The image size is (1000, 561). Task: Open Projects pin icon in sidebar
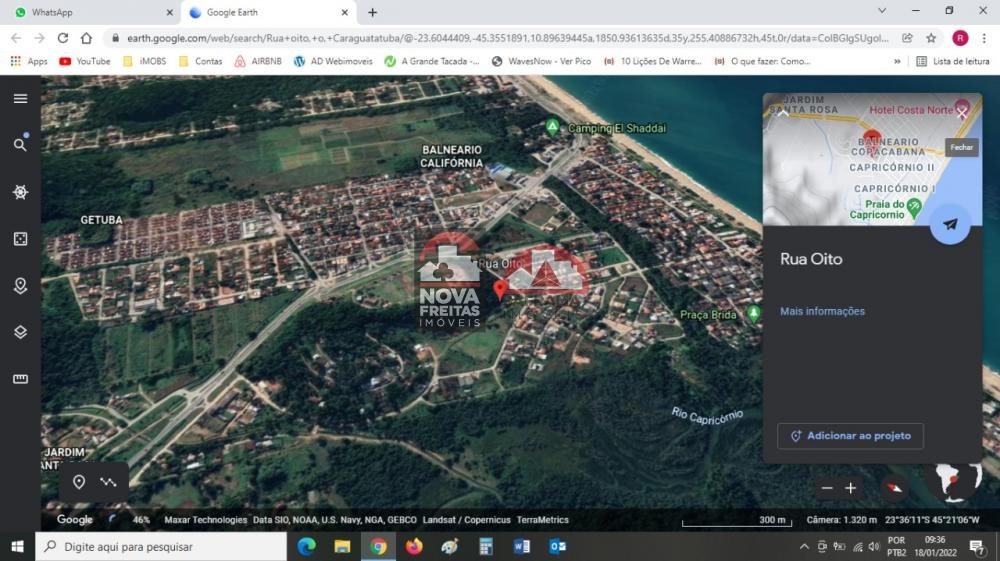[20, 286]
